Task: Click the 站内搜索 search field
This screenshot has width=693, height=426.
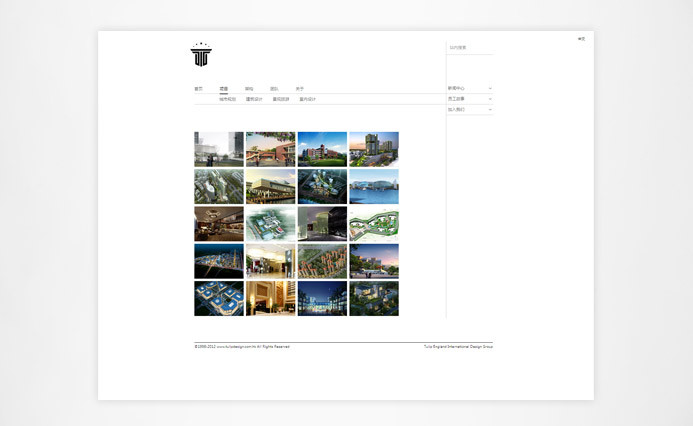Action: (468, 47)
